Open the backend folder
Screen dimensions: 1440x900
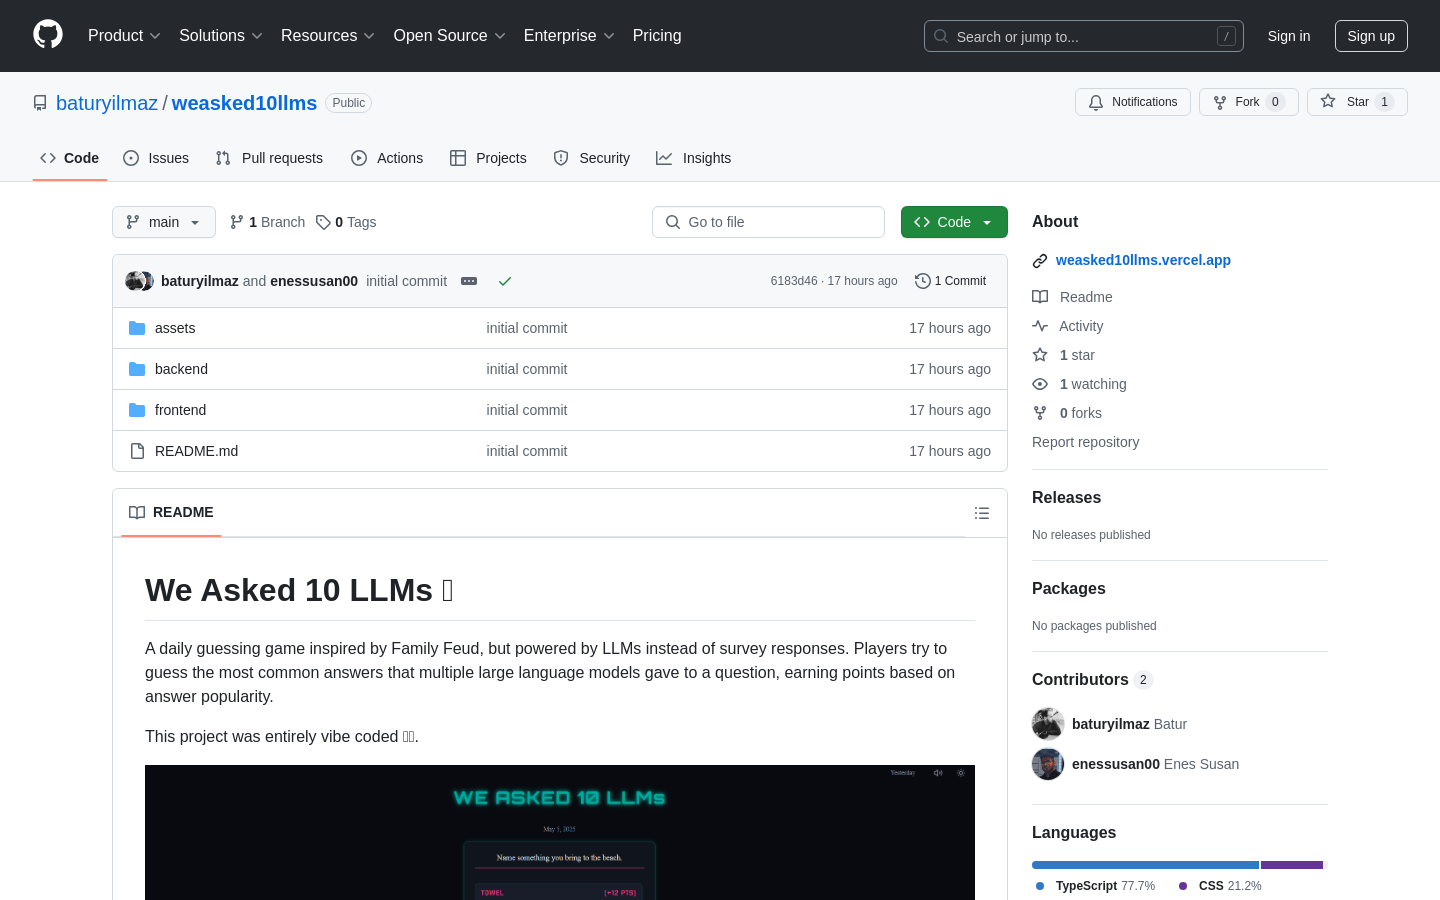click(181, 369)
